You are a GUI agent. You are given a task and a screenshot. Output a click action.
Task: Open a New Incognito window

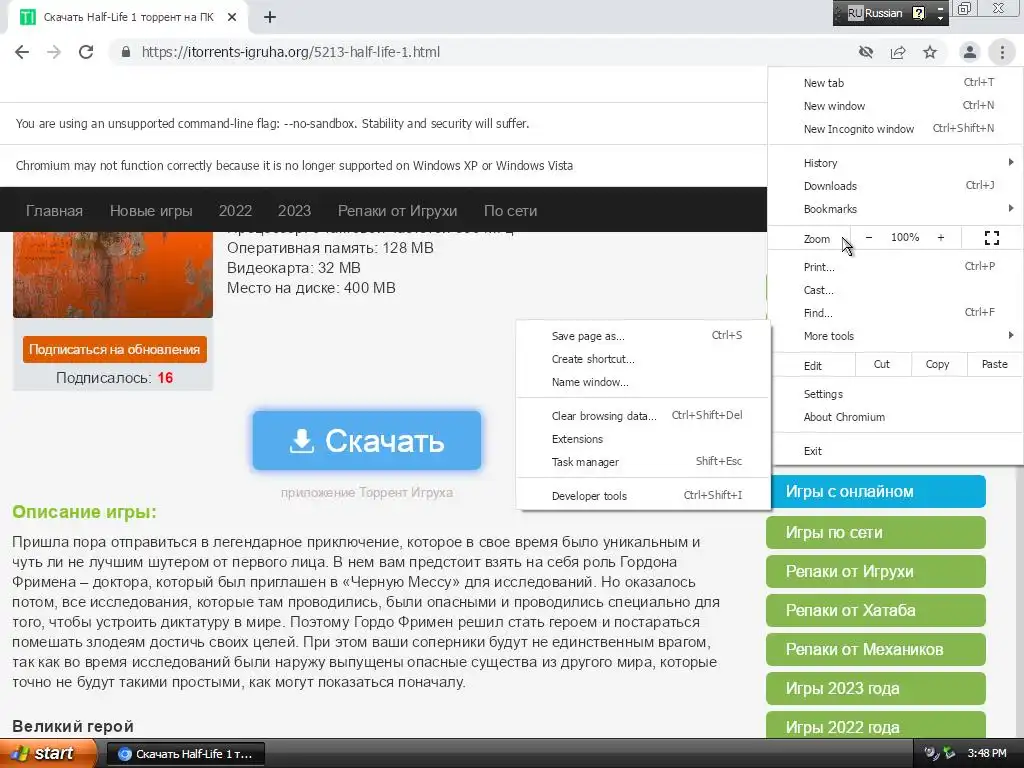click(x=895, y=129)
